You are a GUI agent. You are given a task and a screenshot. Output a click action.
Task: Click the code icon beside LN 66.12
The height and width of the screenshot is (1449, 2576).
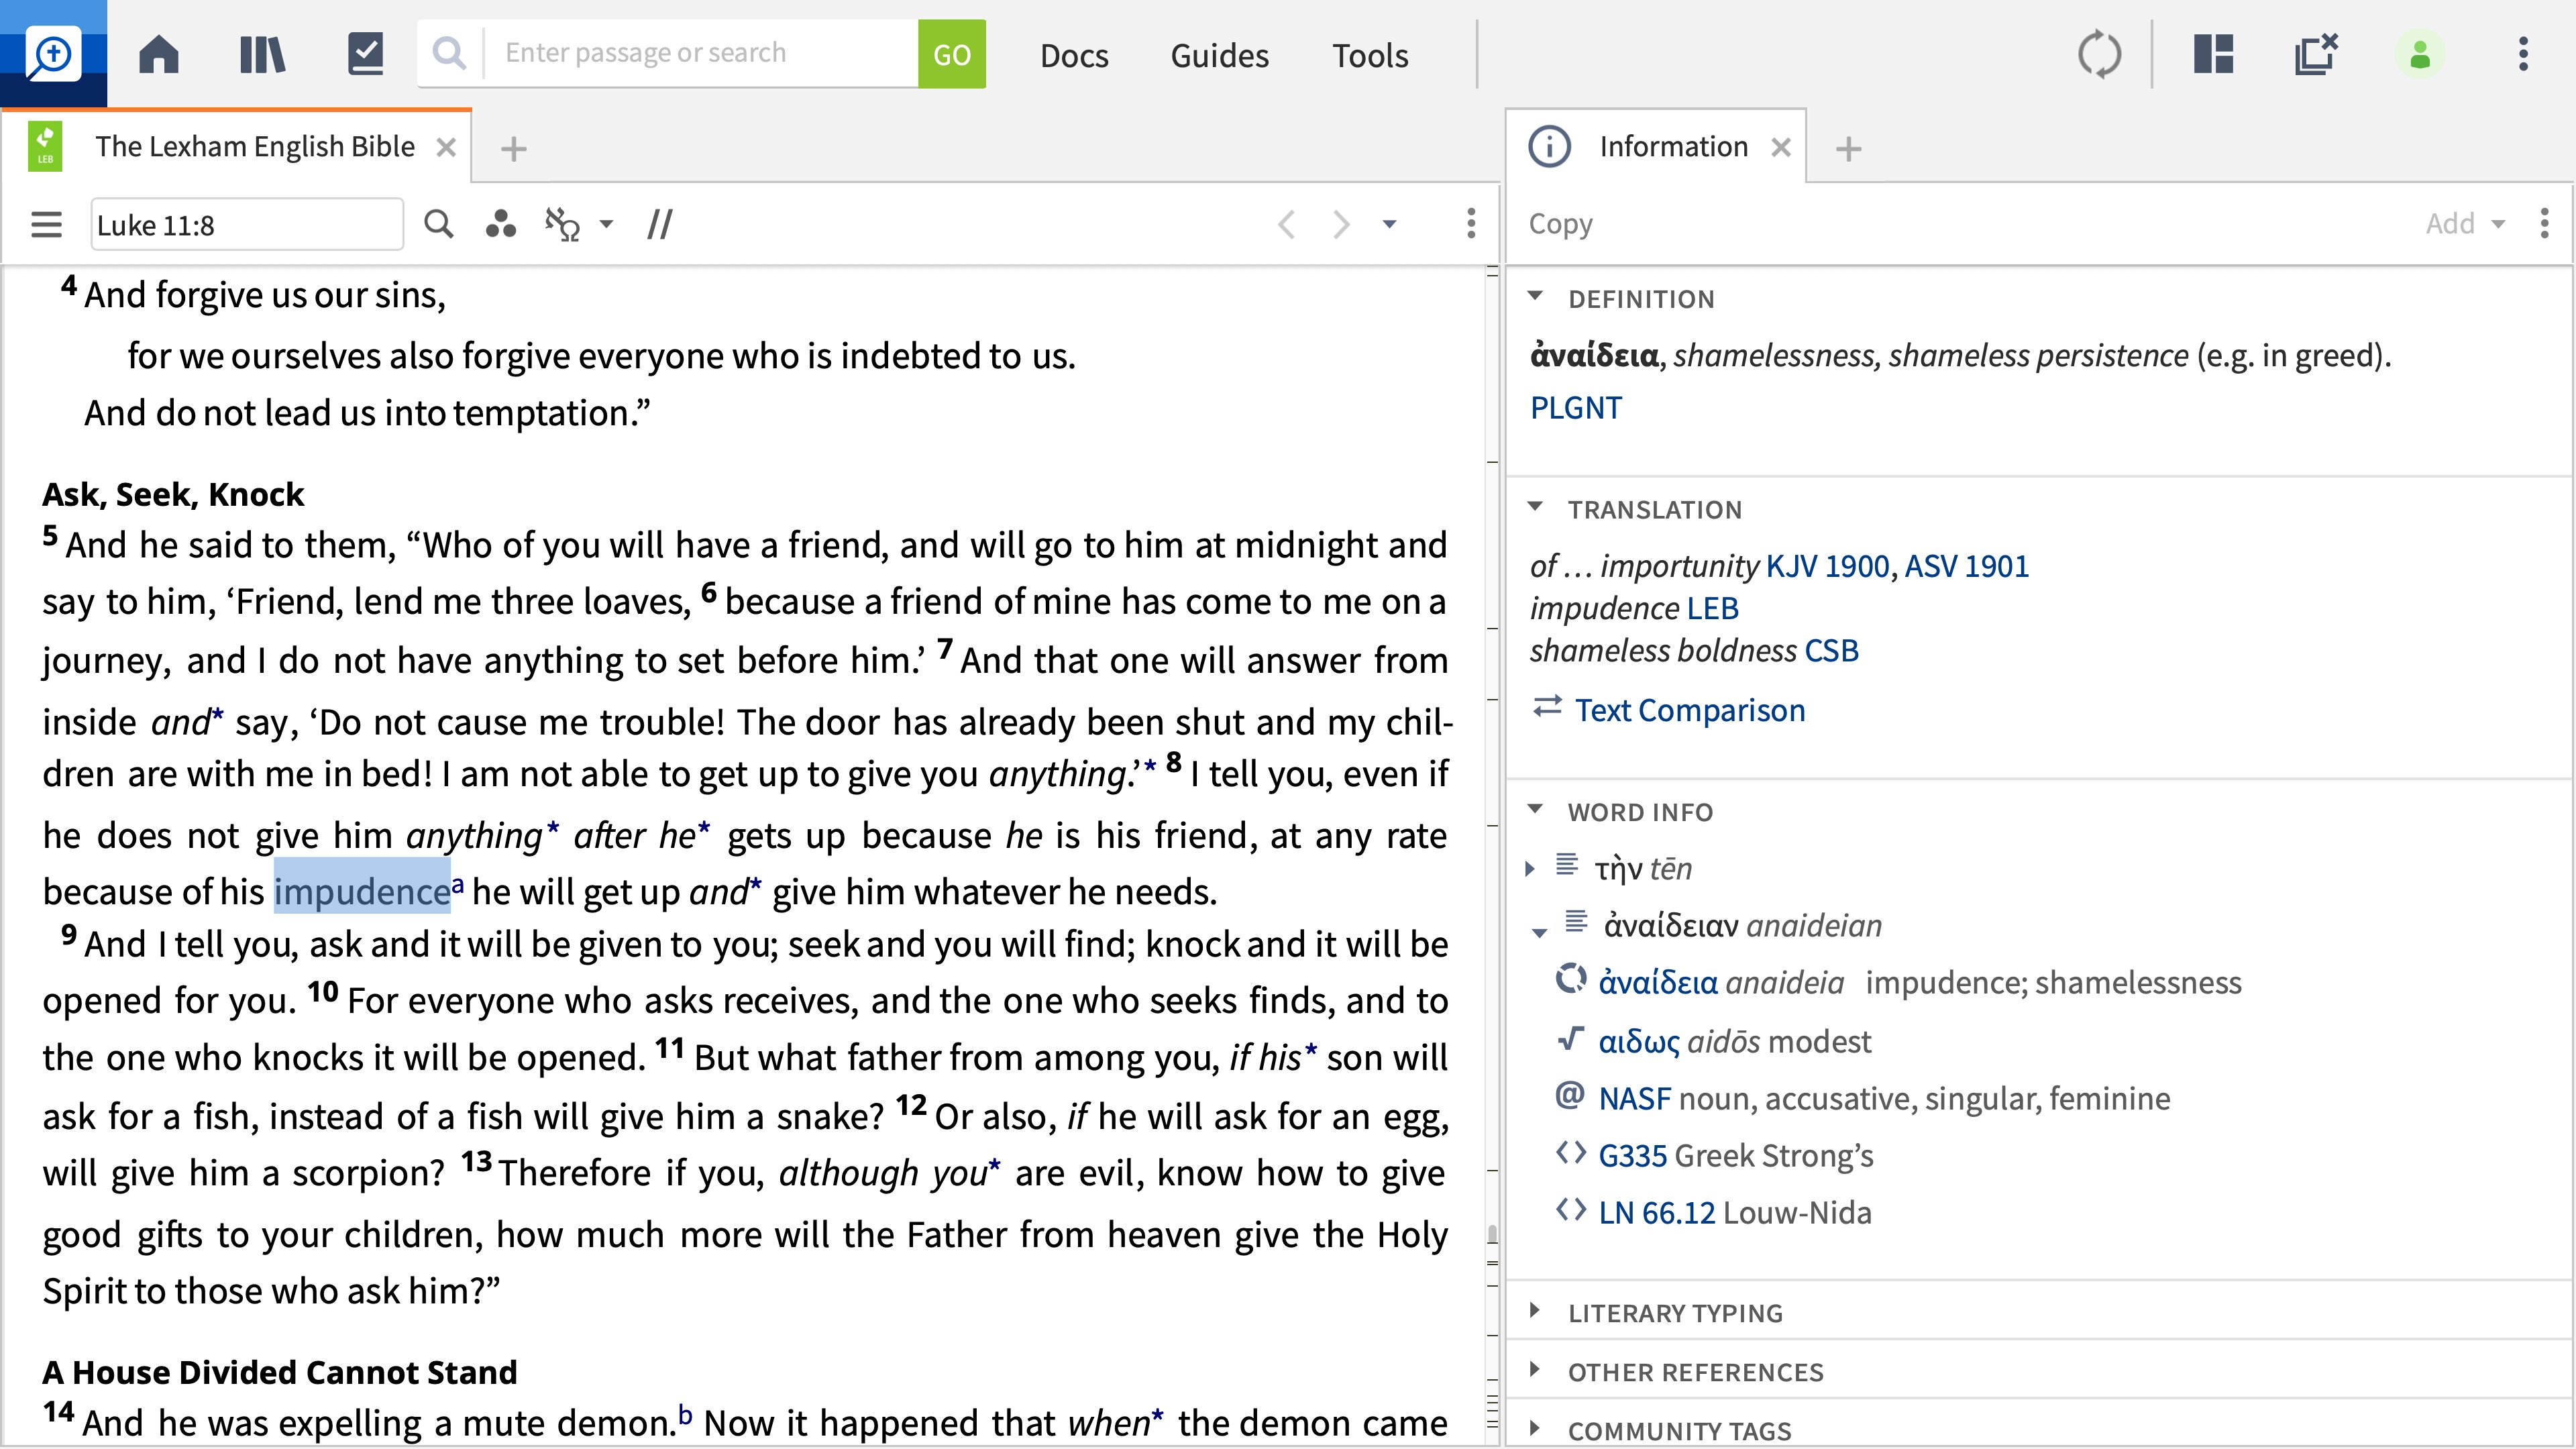[x=1571, y=1210]
